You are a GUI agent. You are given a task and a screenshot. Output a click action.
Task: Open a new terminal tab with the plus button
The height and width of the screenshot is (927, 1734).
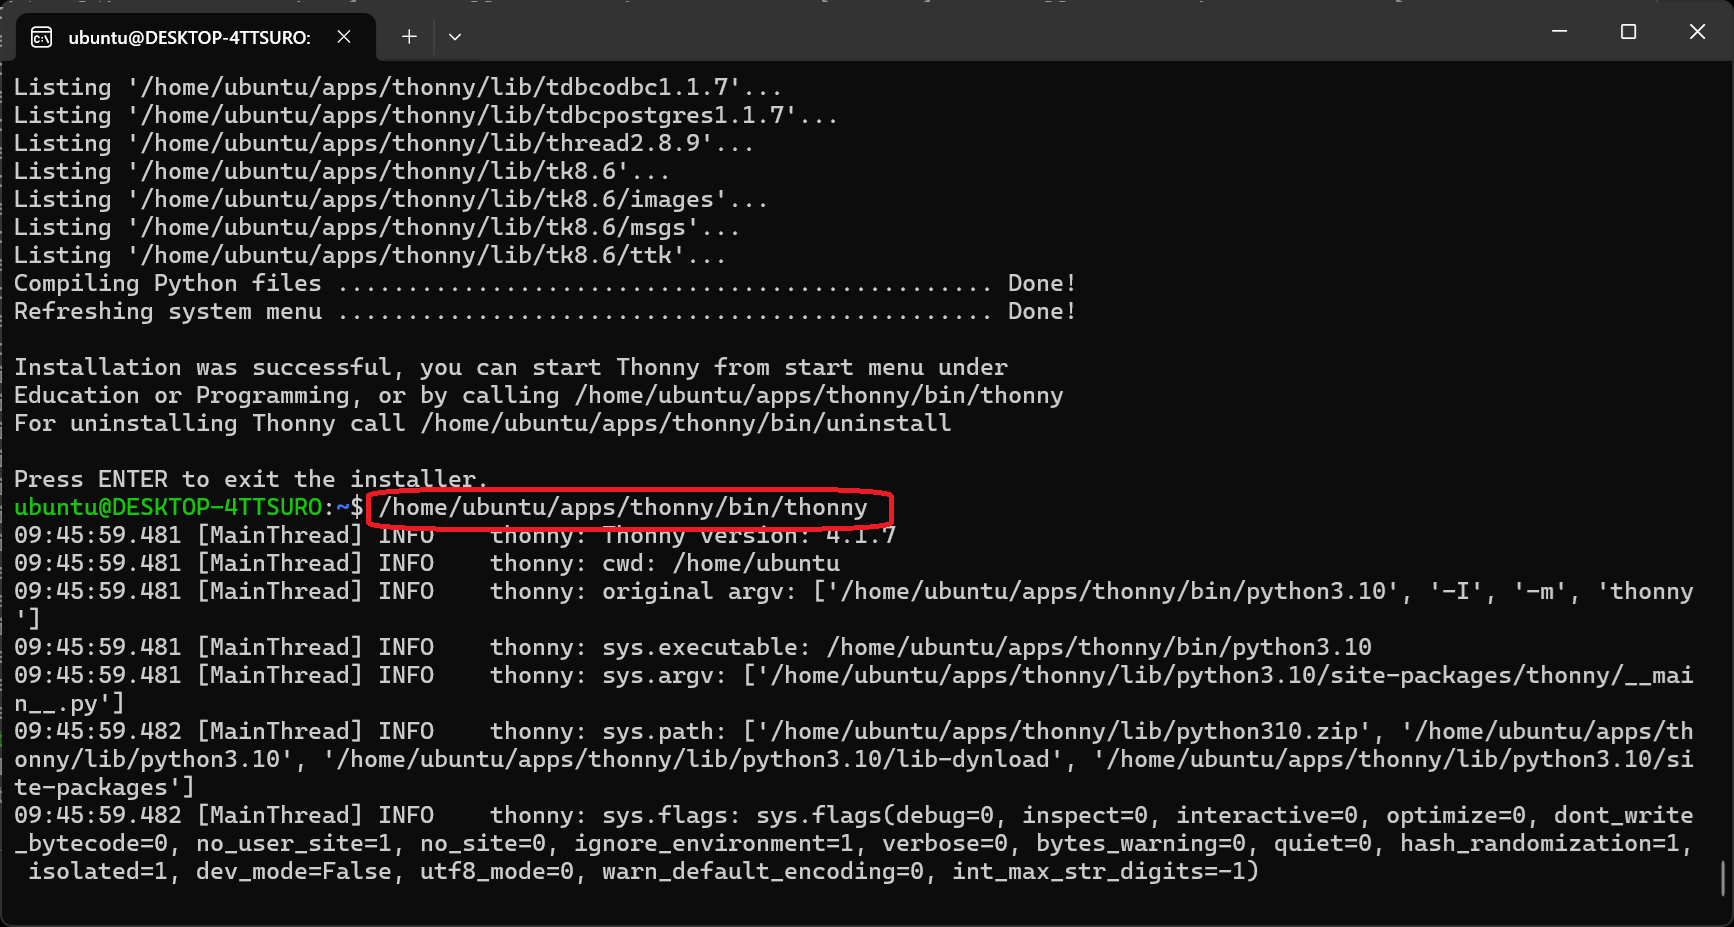tap(409, 37)
